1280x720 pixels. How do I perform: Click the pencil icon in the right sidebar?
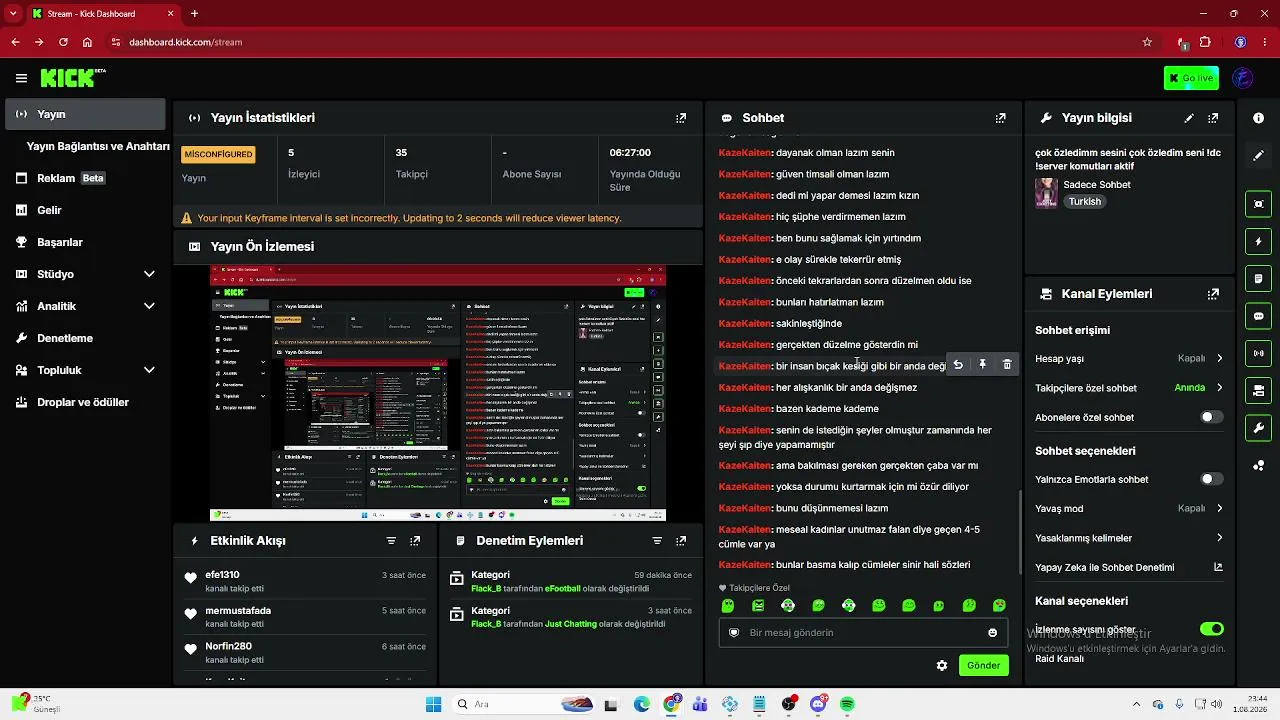click(1258, 156)
